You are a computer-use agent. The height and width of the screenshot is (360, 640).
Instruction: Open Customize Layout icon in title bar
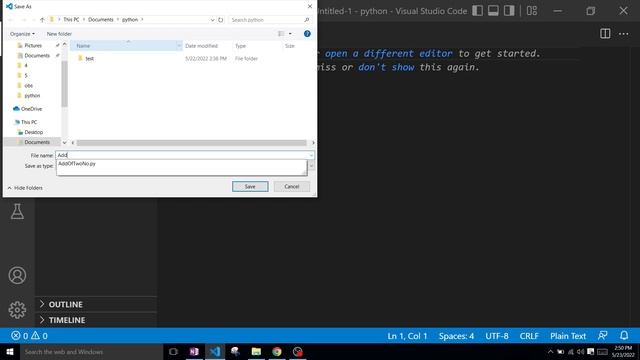532,11
